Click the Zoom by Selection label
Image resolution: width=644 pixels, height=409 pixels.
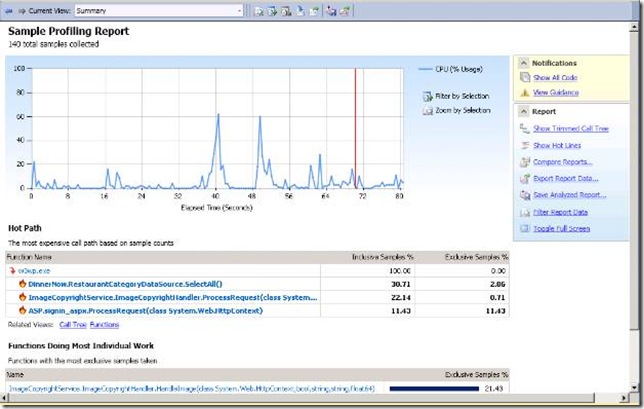click(x=463, y=110)
